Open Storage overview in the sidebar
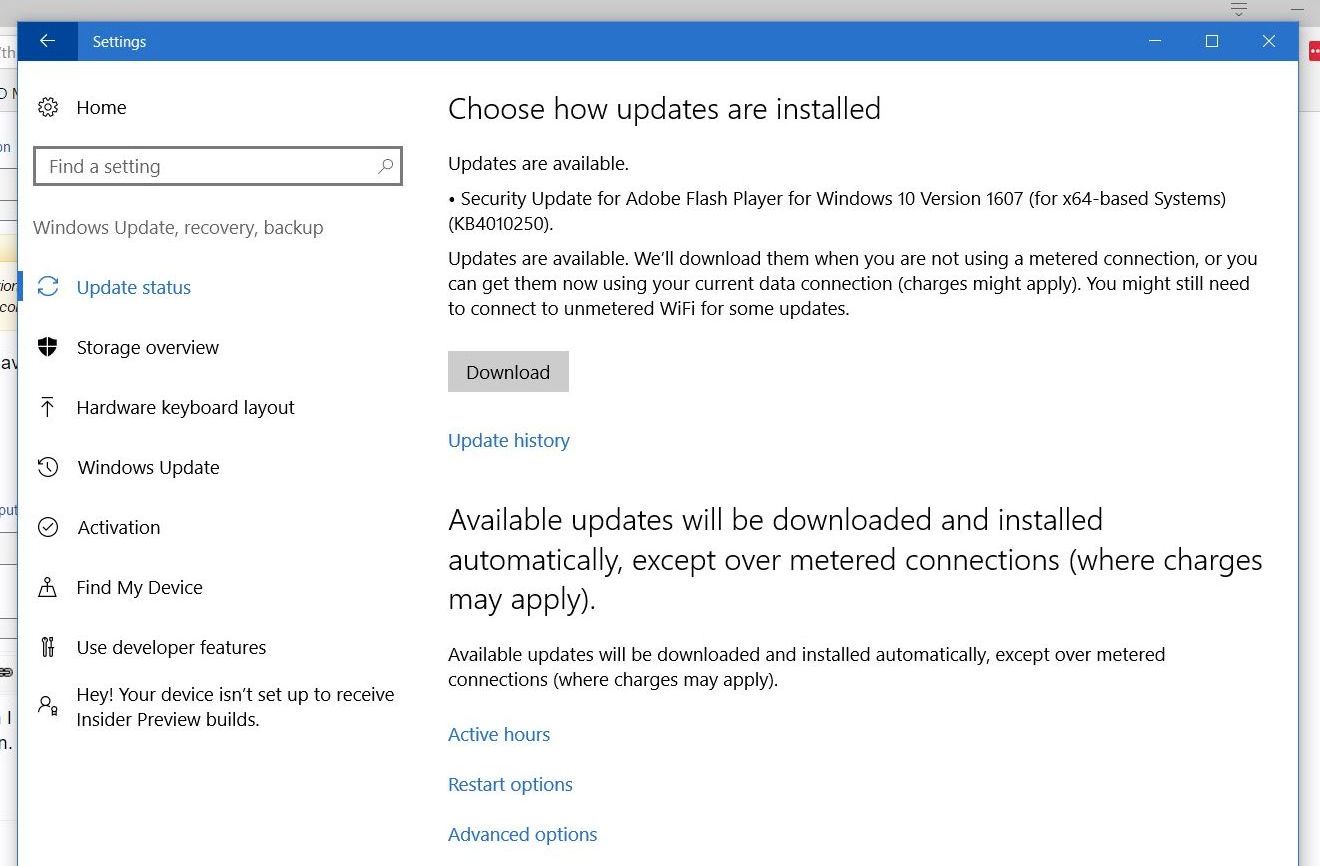 click(147, 347)
